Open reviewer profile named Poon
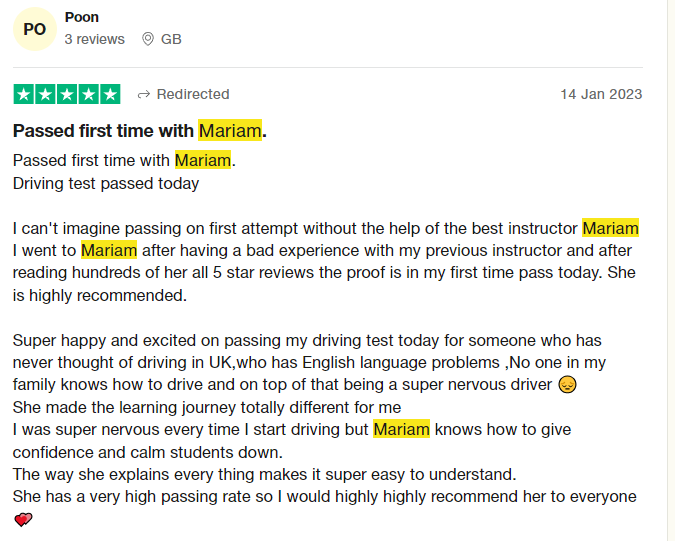The width and height of the screenshot is (675, 541). [x=82, y=17]
